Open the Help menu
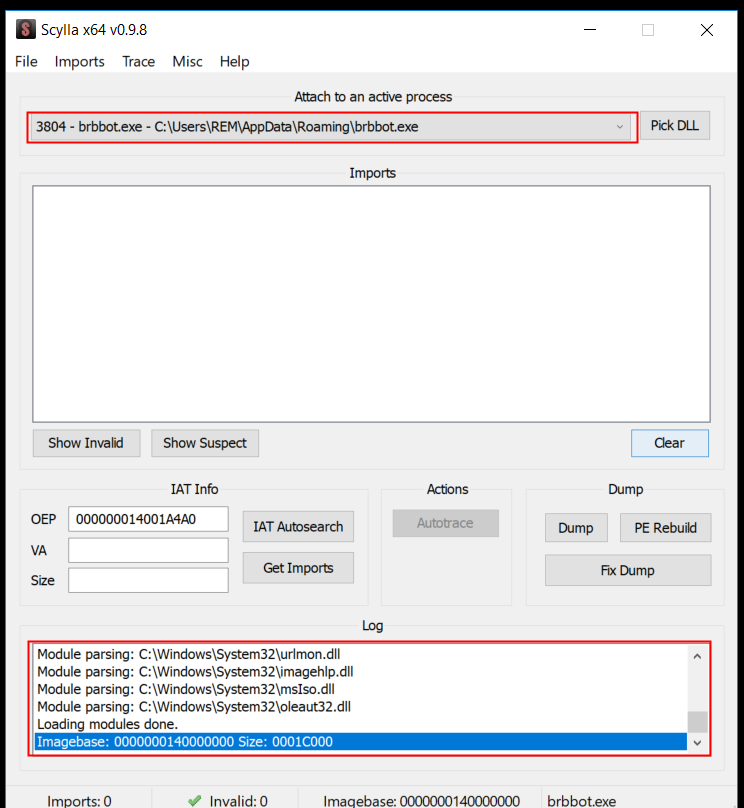 [234, 61]
